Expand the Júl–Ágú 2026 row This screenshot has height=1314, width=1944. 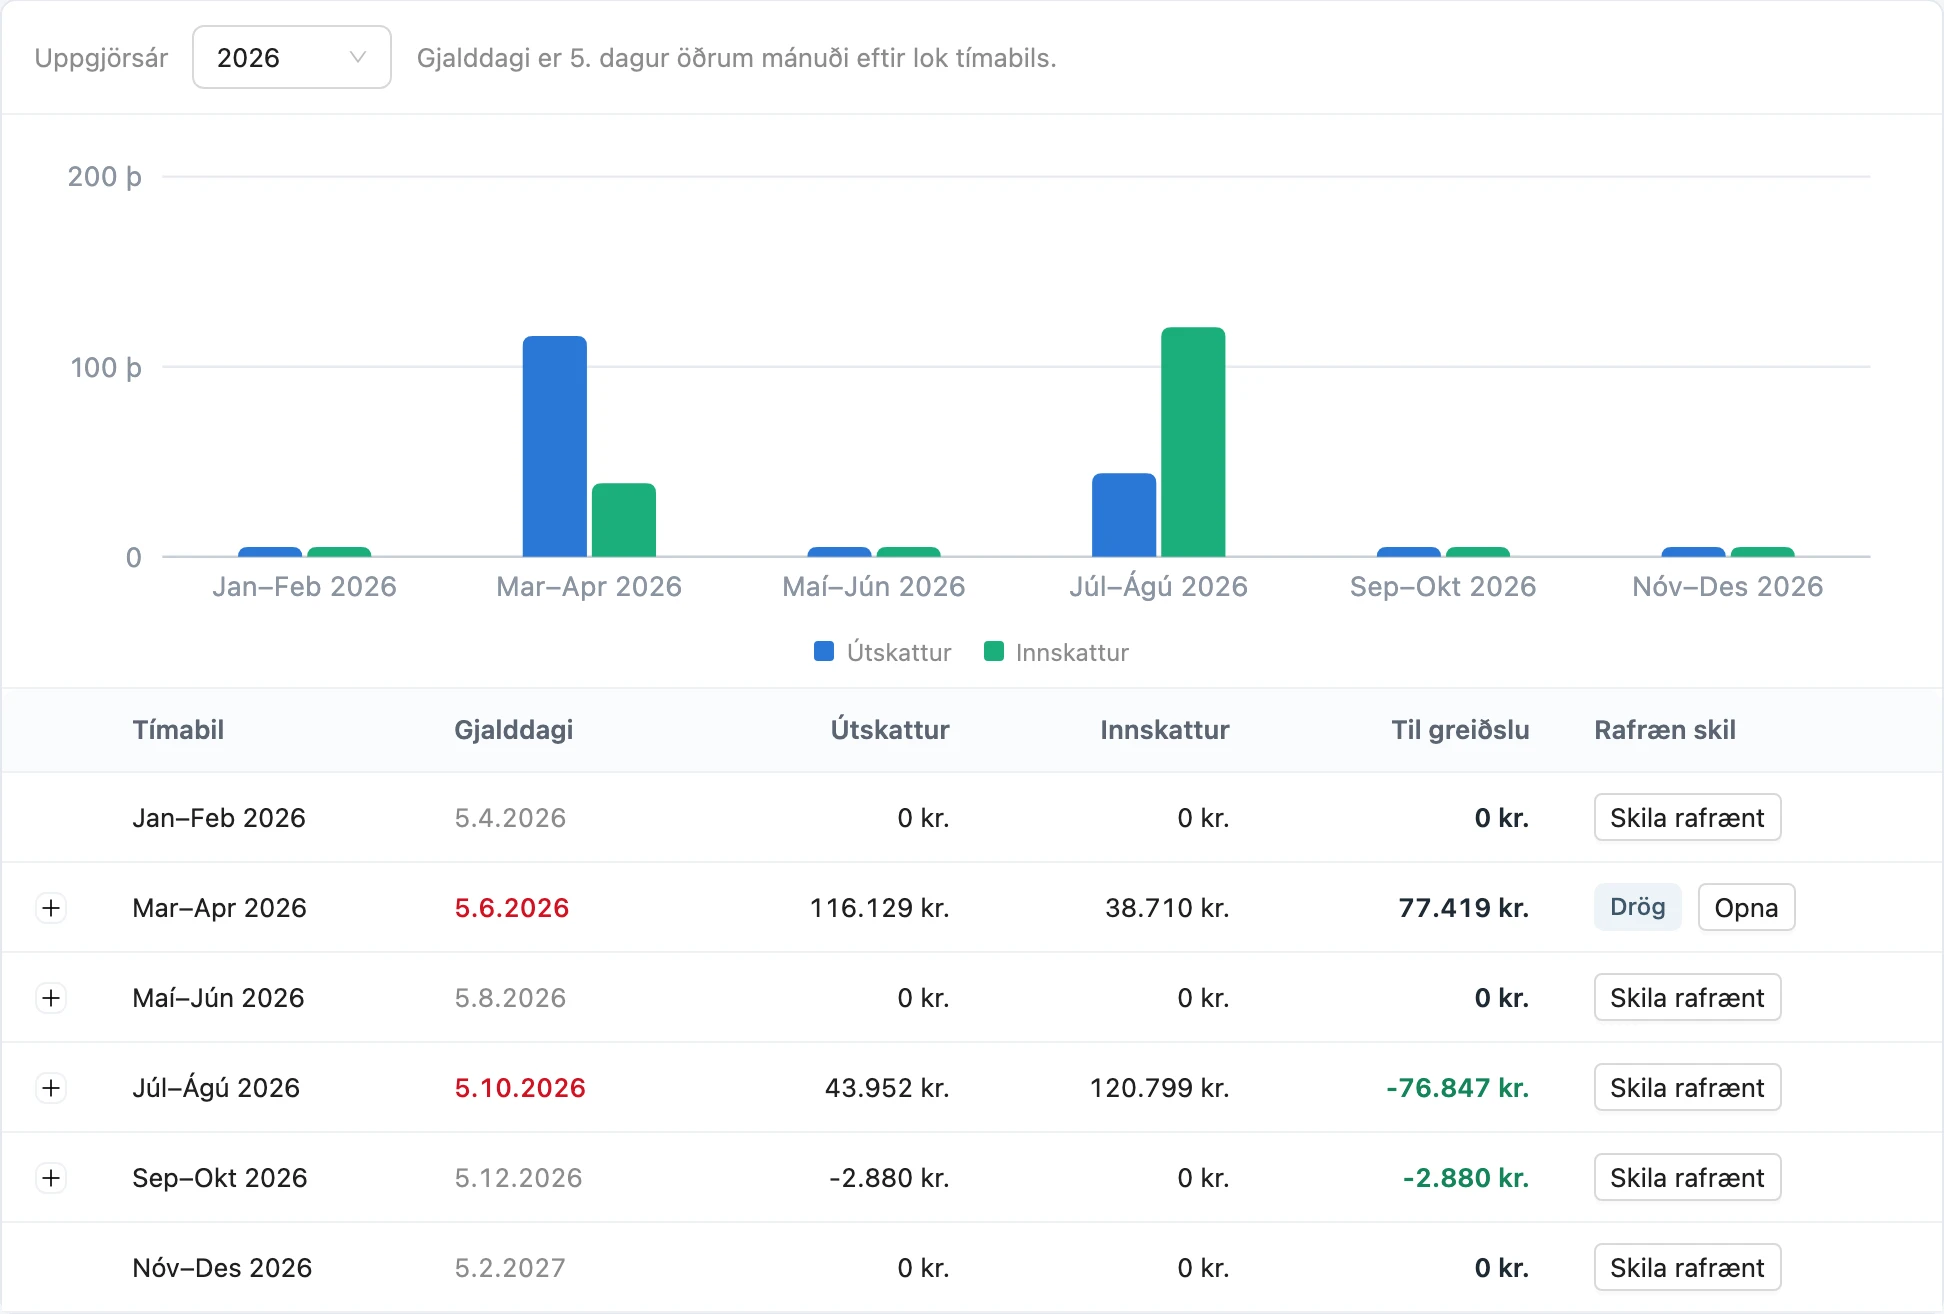(51, 1088)
